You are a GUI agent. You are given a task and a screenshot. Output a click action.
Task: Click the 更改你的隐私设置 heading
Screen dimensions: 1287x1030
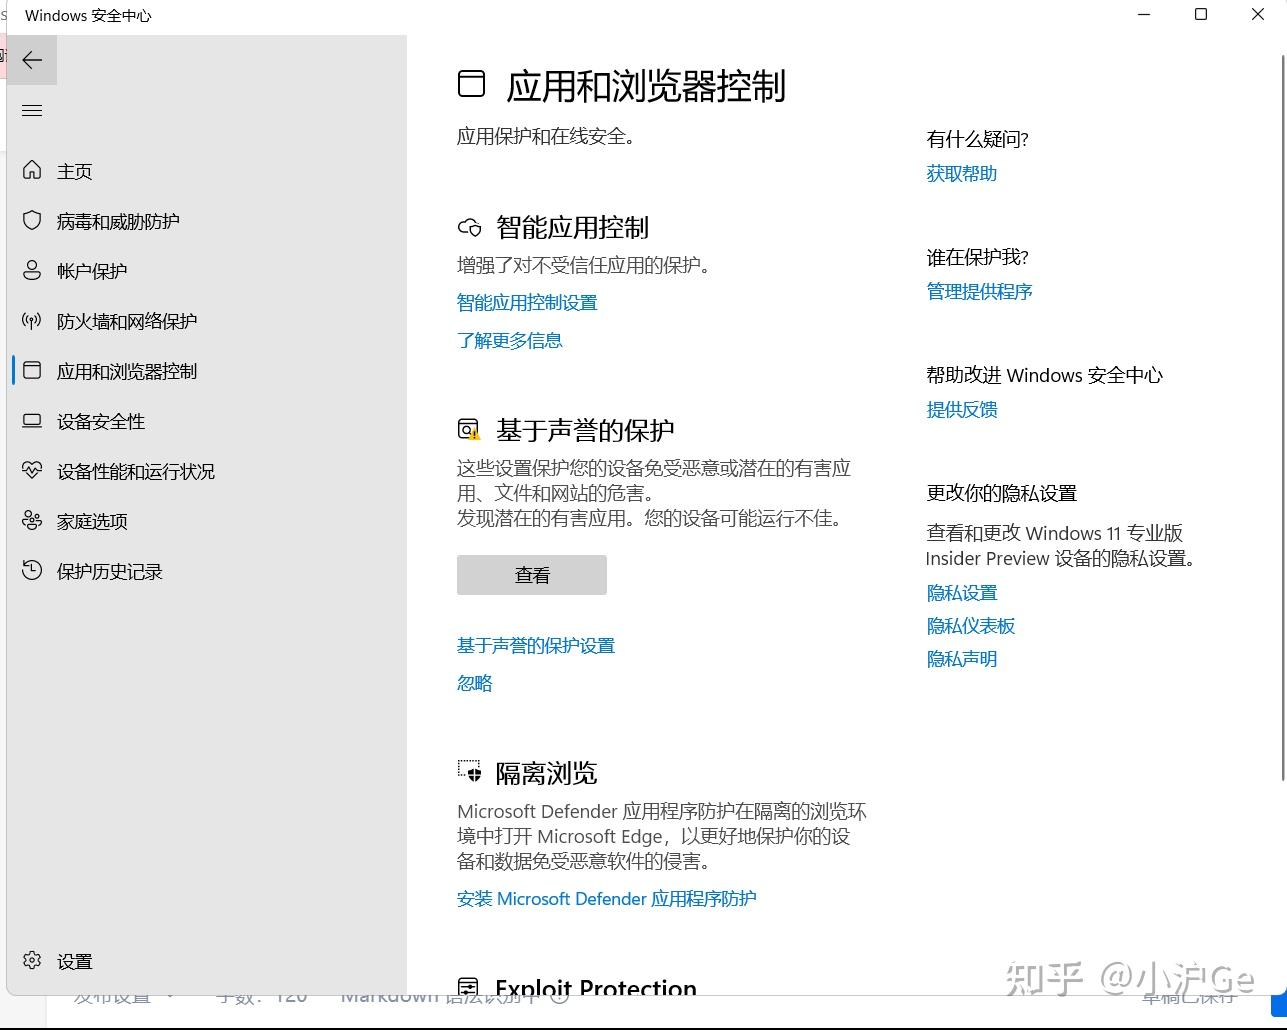pyautogui.click(x=1002, y=493)
